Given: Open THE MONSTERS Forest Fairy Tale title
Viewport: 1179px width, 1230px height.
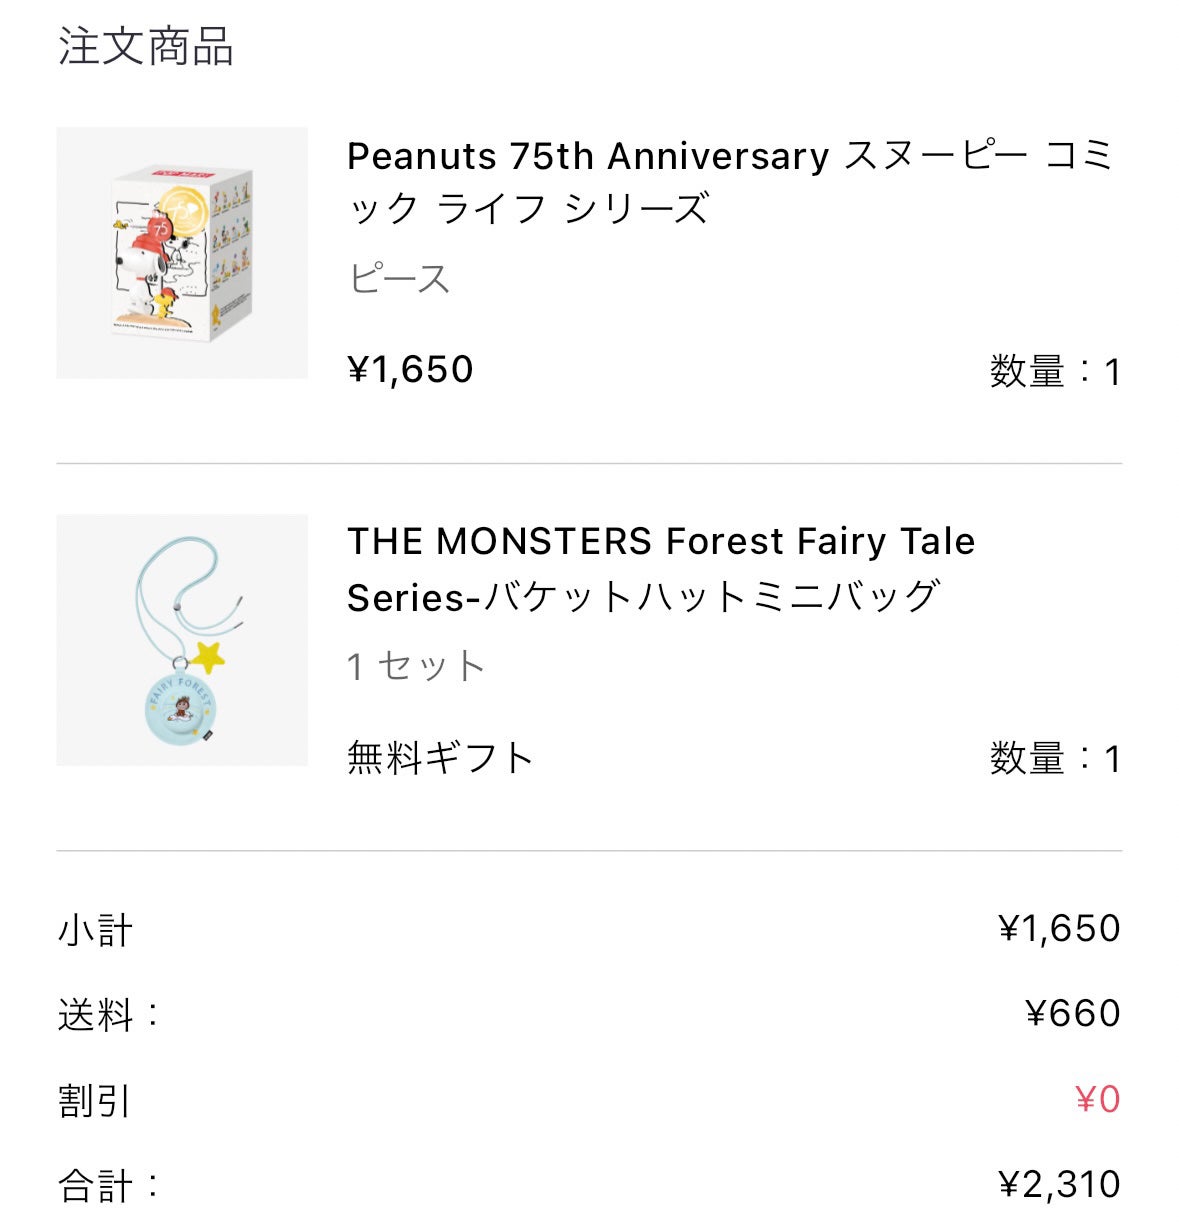Looking at the screenshot, I should click(660, 568).
